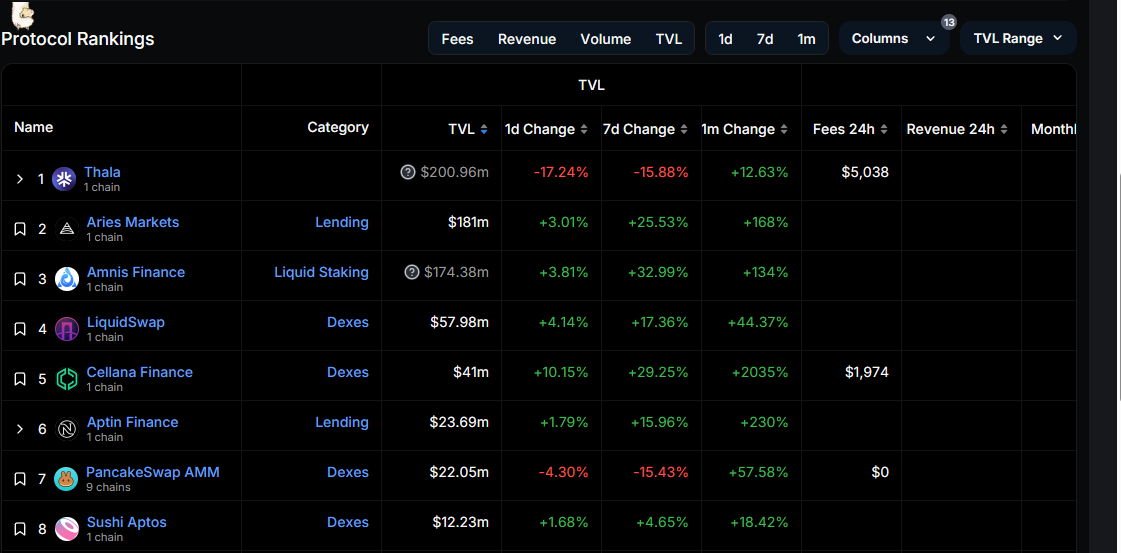Image resolution: width=1121 pixels, height=553 pixels.
Task: Click the llama logo above Protocol Rankings
Action: [x=23, y=14]
